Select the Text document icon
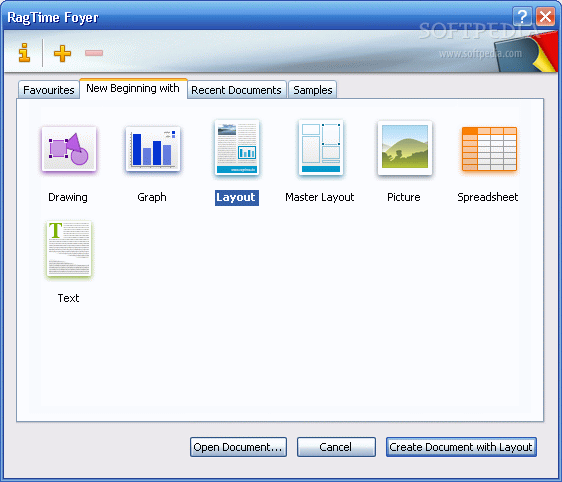562x482 pixels. 69,249
